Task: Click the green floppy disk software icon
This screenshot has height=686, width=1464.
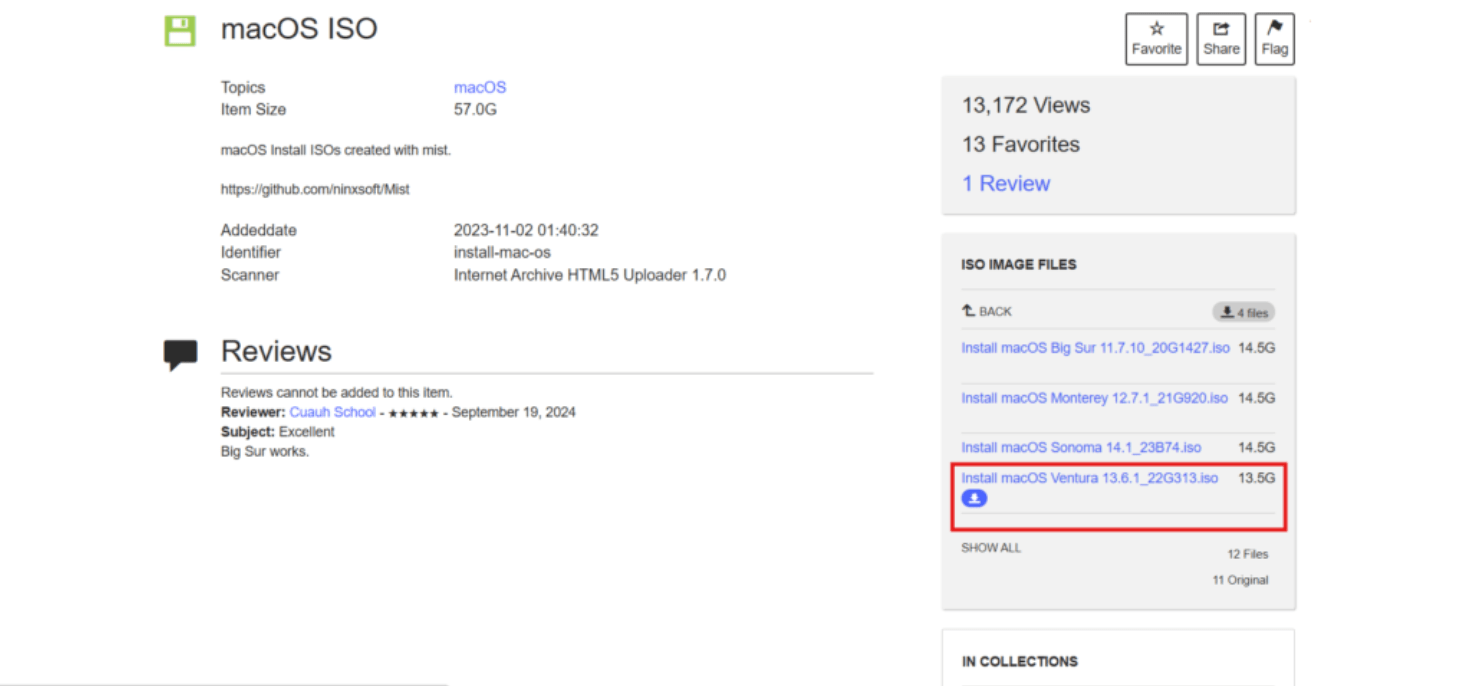Action: [180, 30]
